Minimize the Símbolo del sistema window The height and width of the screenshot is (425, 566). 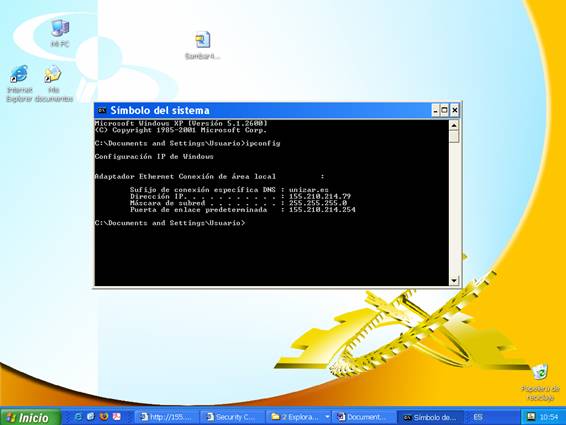(436, 110)
